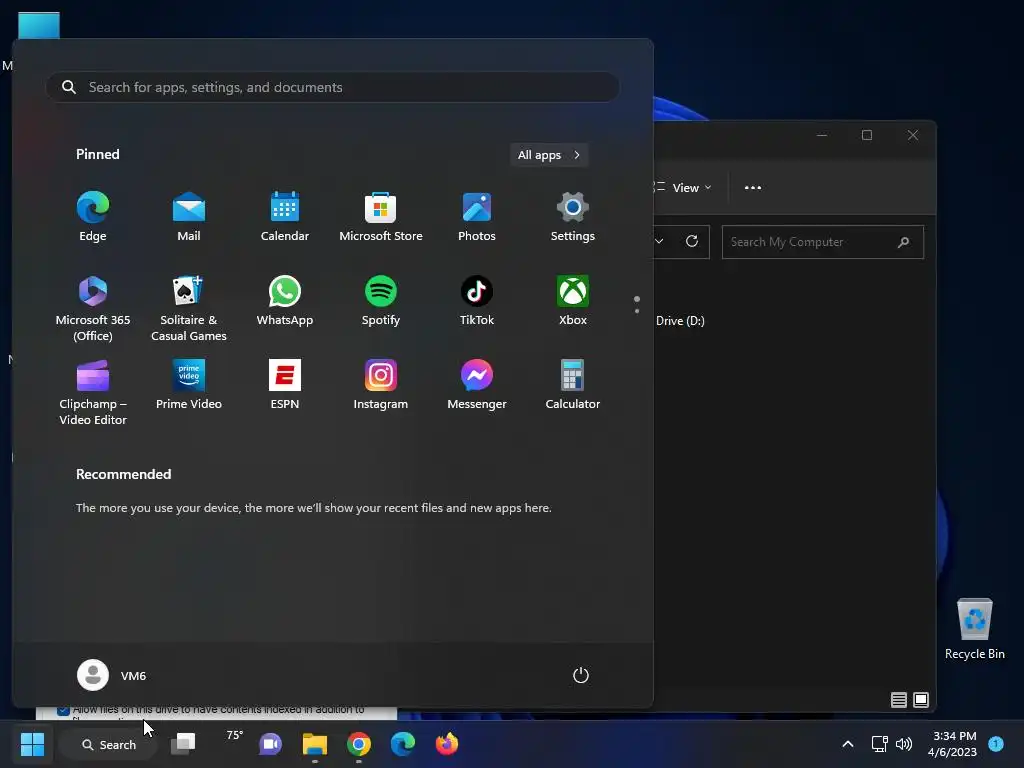Click the Search My Computer magnifier icon
The height and width of the screenshot is (768, 1024).
904,242
